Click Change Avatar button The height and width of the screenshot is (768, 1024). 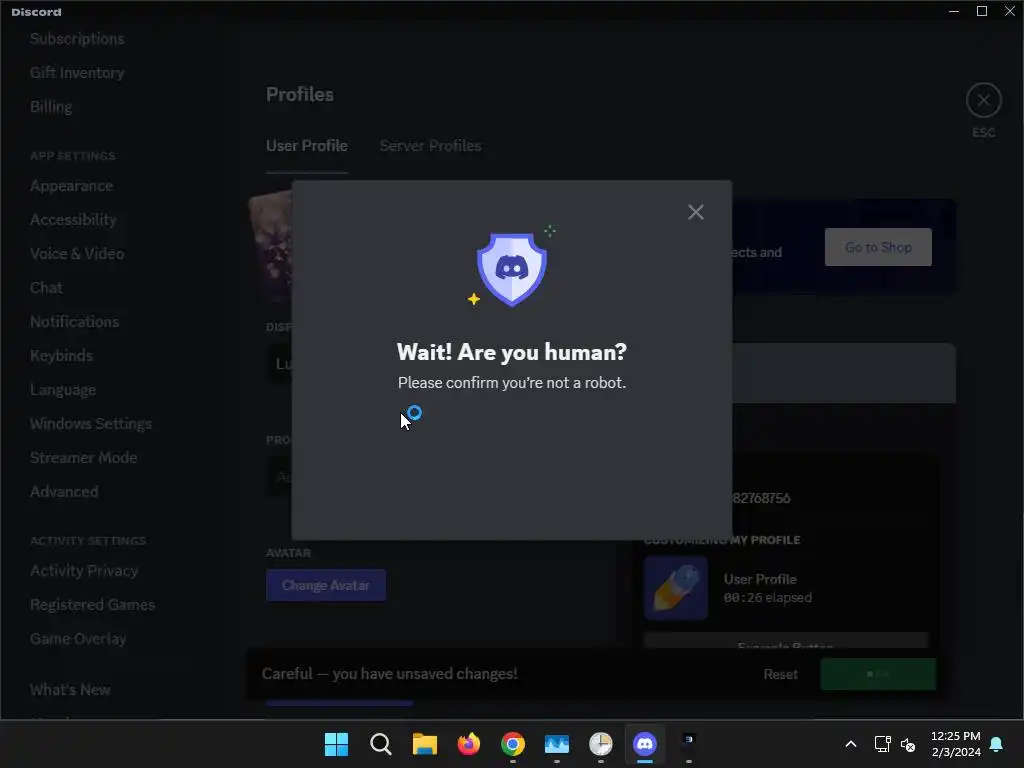[x=326, y=585]
